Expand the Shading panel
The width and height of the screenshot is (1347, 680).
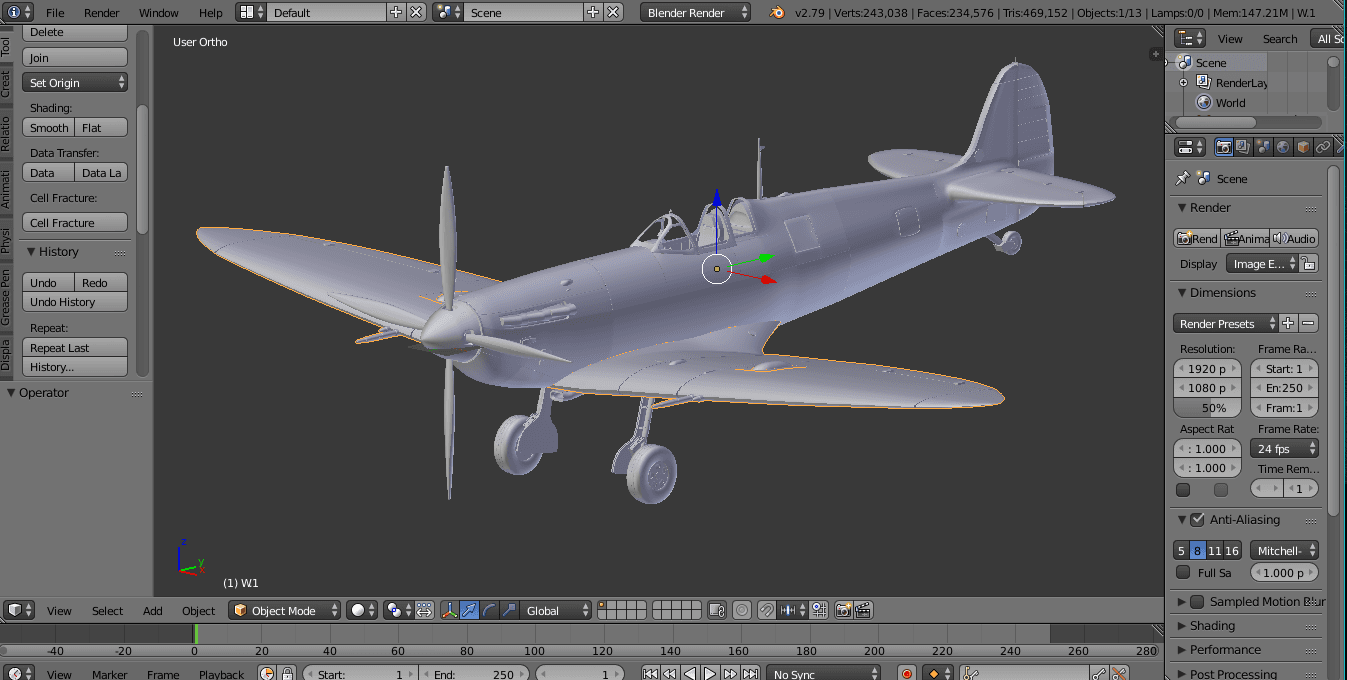tap(1212, 625)
